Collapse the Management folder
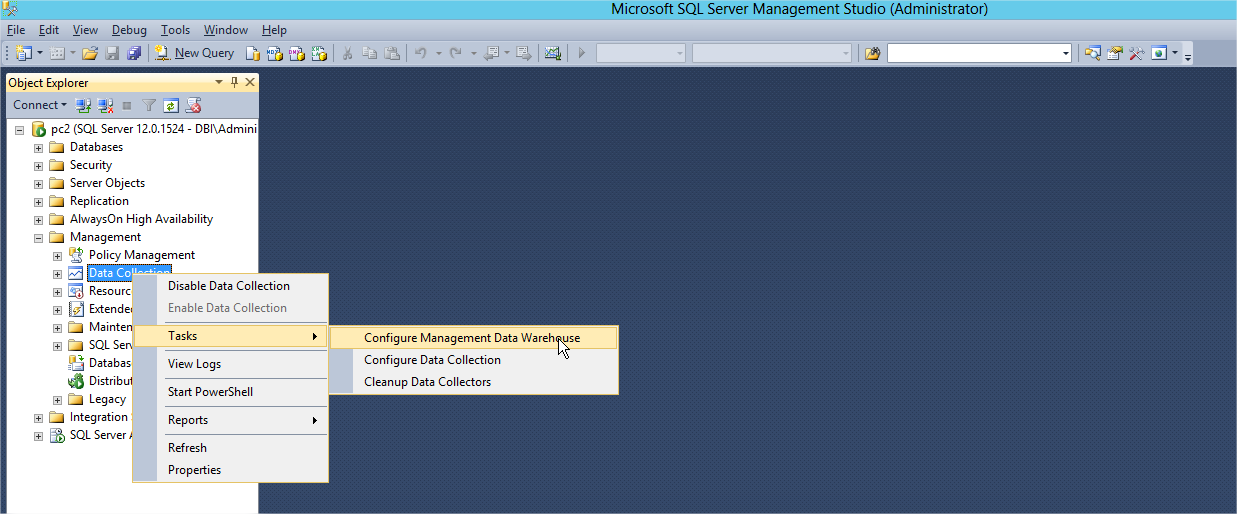The height and width of the screenshot is (514, 1237). 39,238
